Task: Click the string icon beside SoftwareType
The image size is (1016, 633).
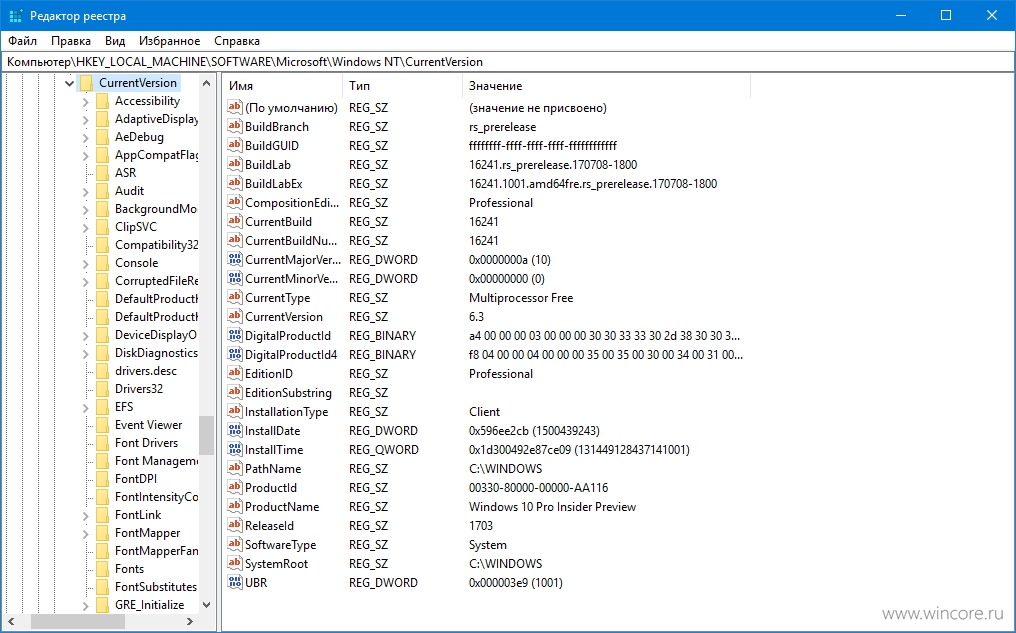Action: pyautogui.click(x=235, y=545)
